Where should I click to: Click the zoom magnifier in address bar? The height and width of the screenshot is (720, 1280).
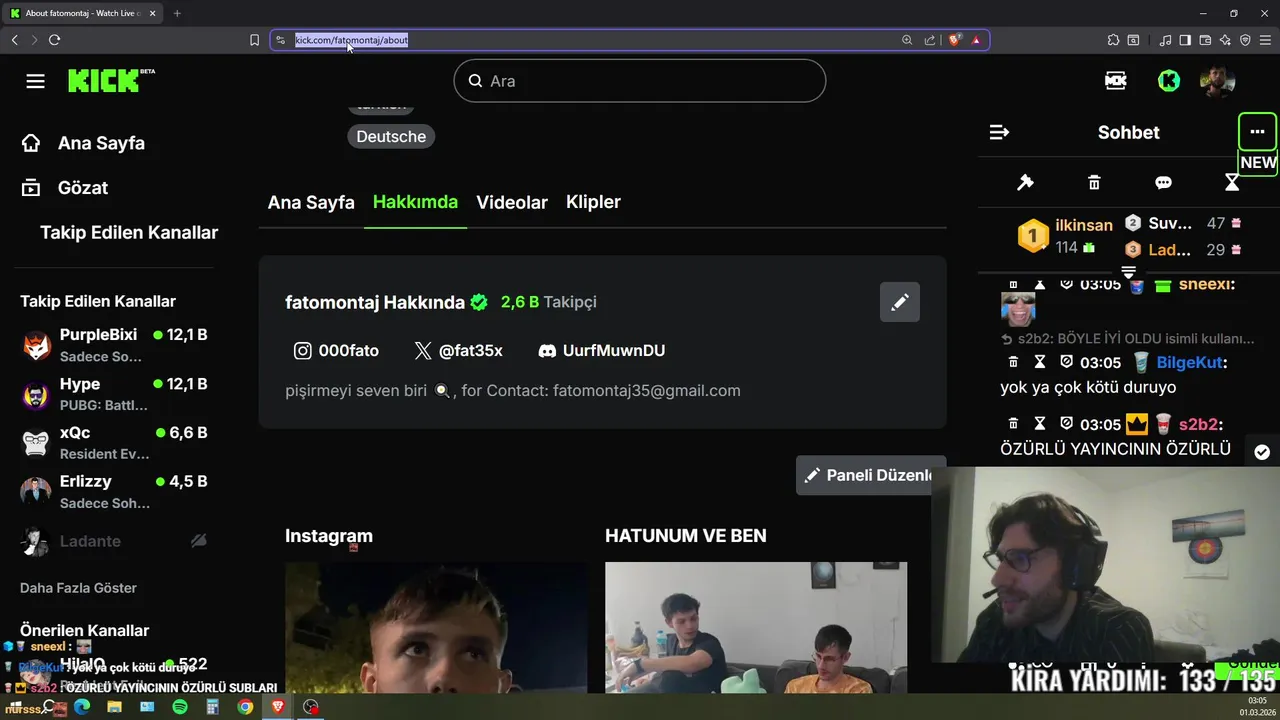pos(907,40)
